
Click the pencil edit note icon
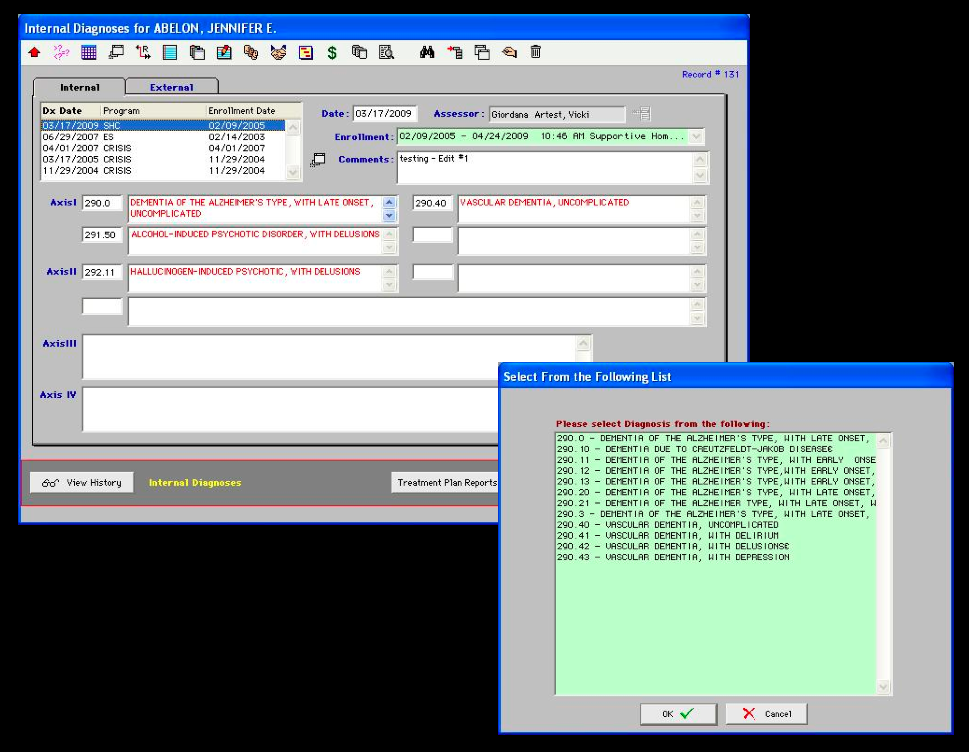tap(224, 53)
